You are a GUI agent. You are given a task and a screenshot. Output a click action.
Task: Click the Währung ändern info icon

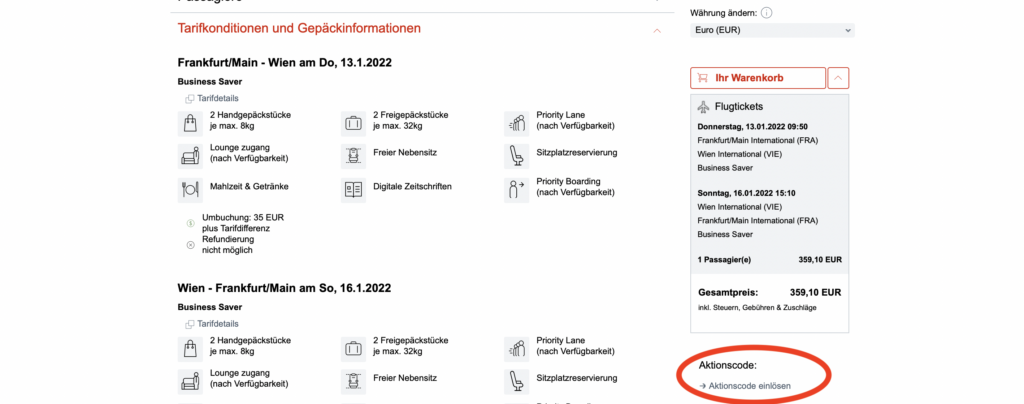(x=767, y=13)
